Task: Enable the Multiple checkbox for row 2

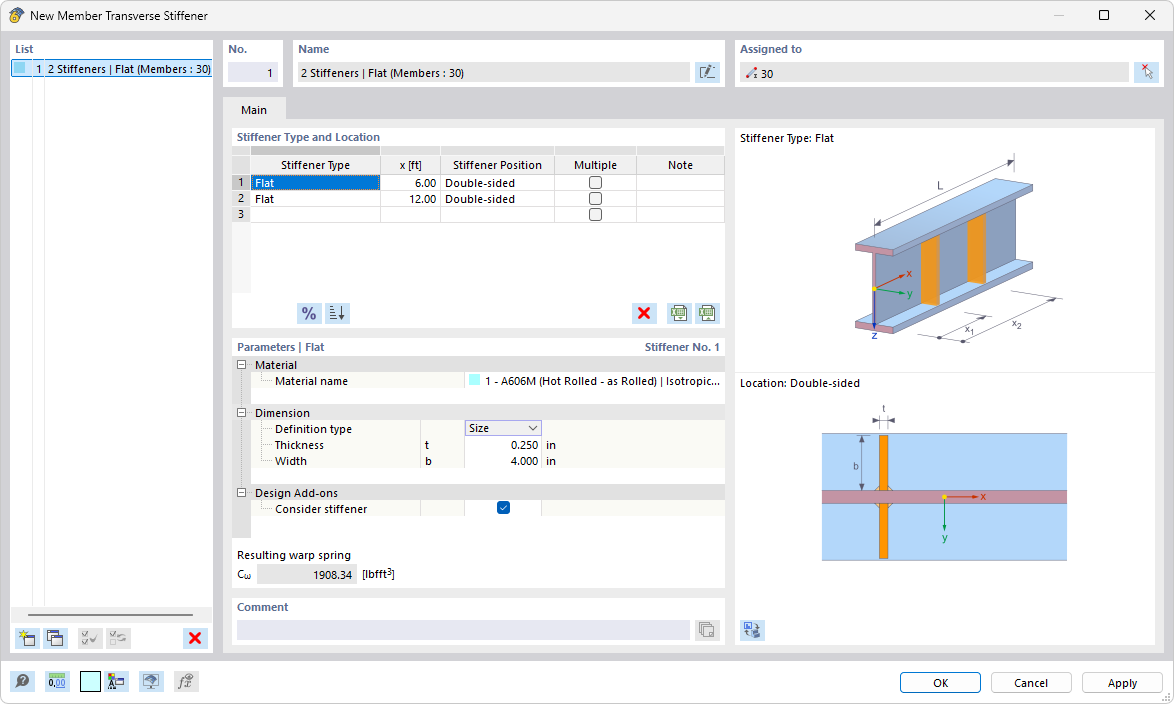Action: coord(595,198)
